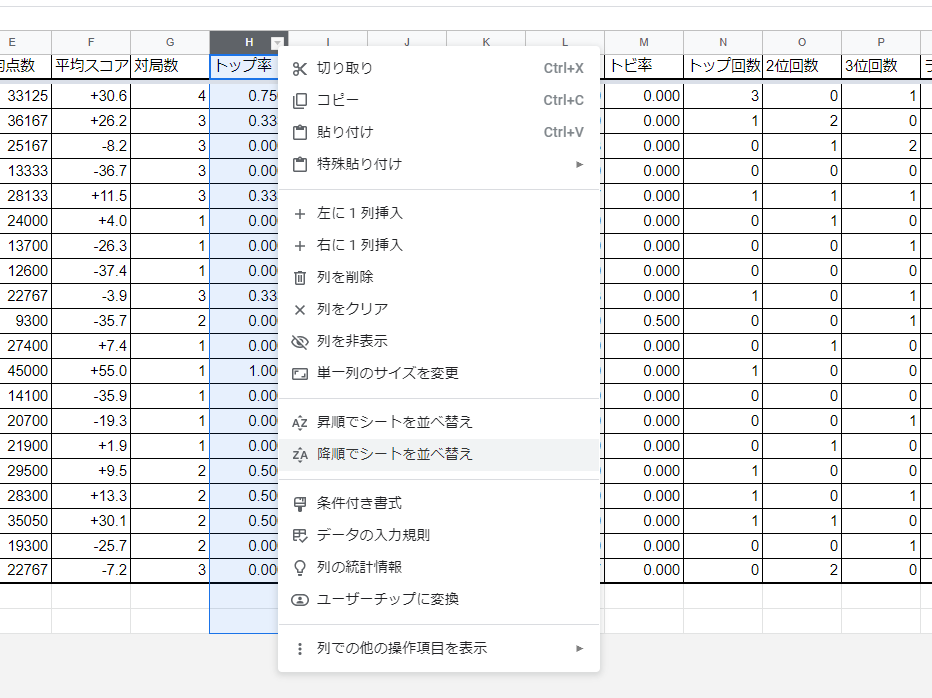This screenshot has width=932, height=698.
Task: Click the clipboard icon beside 貼り付け
Action: click(300, 132)
